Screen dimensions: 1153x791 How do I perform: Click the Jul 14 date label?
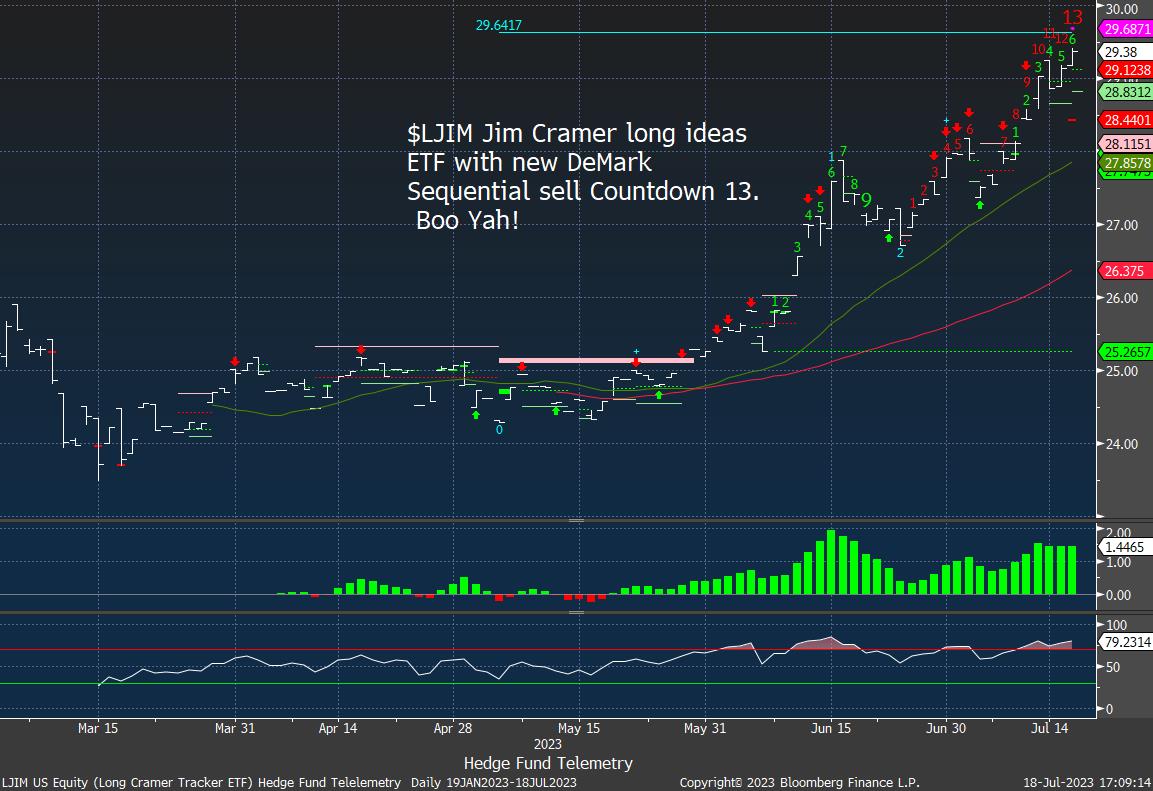(x=1050, y=729)
